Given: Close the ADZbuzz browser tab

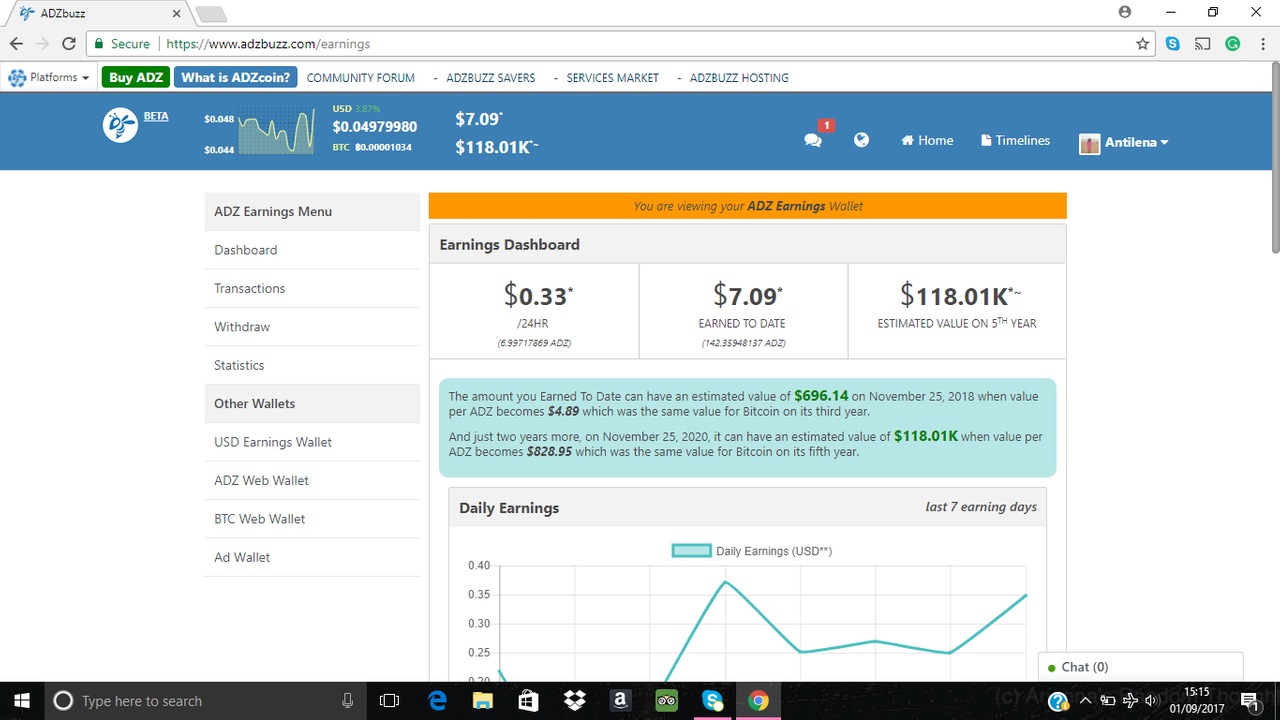Looking at the screenshot, I should coord(176,14).
